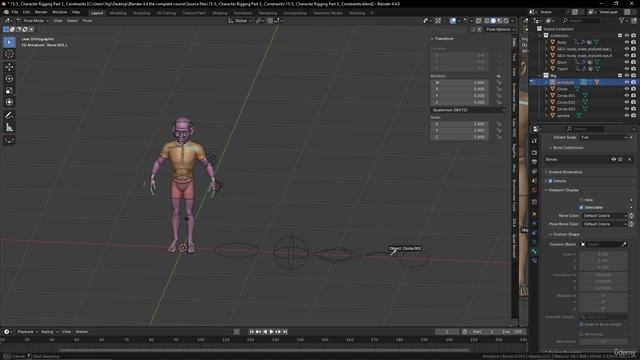
Task: Open Playback menu in timeline
Action: [x=27, y=332]
